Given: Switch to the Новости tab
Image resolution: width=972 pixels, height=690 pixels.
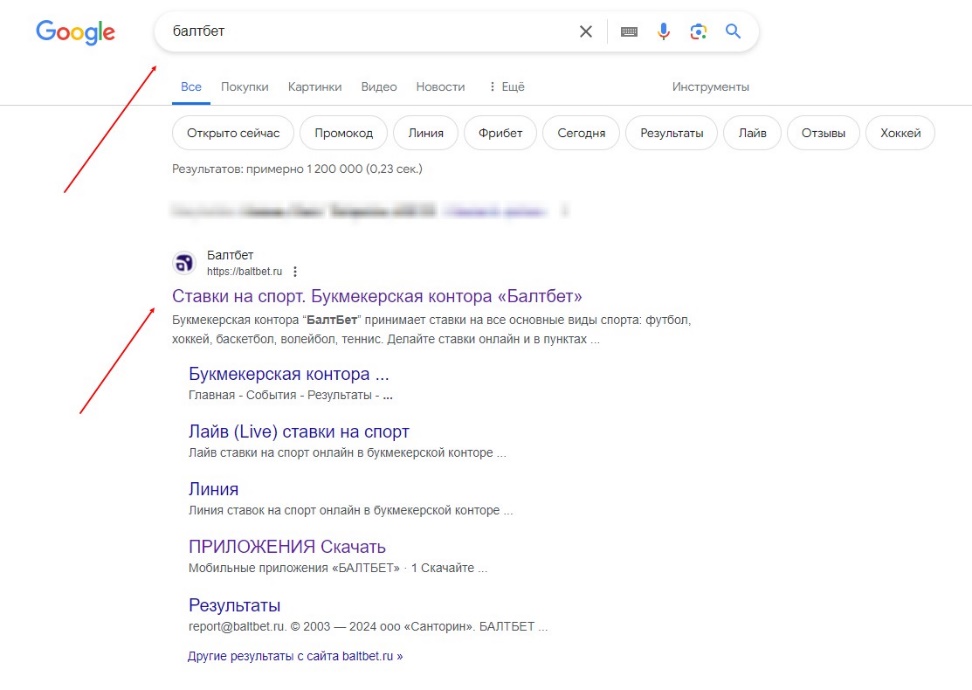Looking at the screenshot, I should click(x=440, y=87).
